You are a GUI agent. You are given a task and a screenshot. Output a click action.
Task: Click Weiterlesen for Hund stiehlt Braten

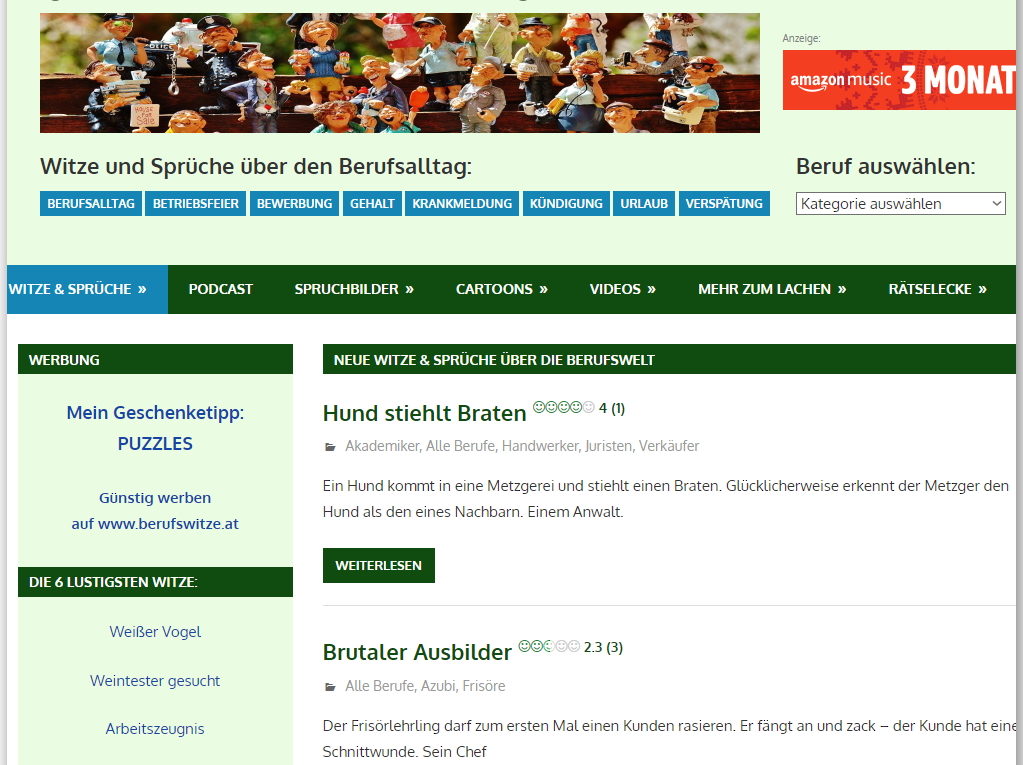pyautogui.click(x=379, y=565)
